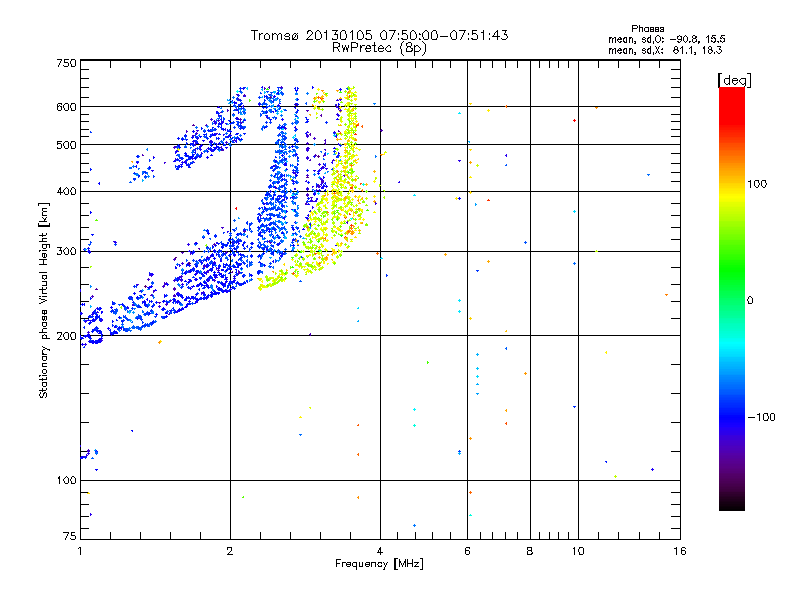Click the 'Frequency [MHz]' axis label
800x600 pixels.
click(379, 564)
